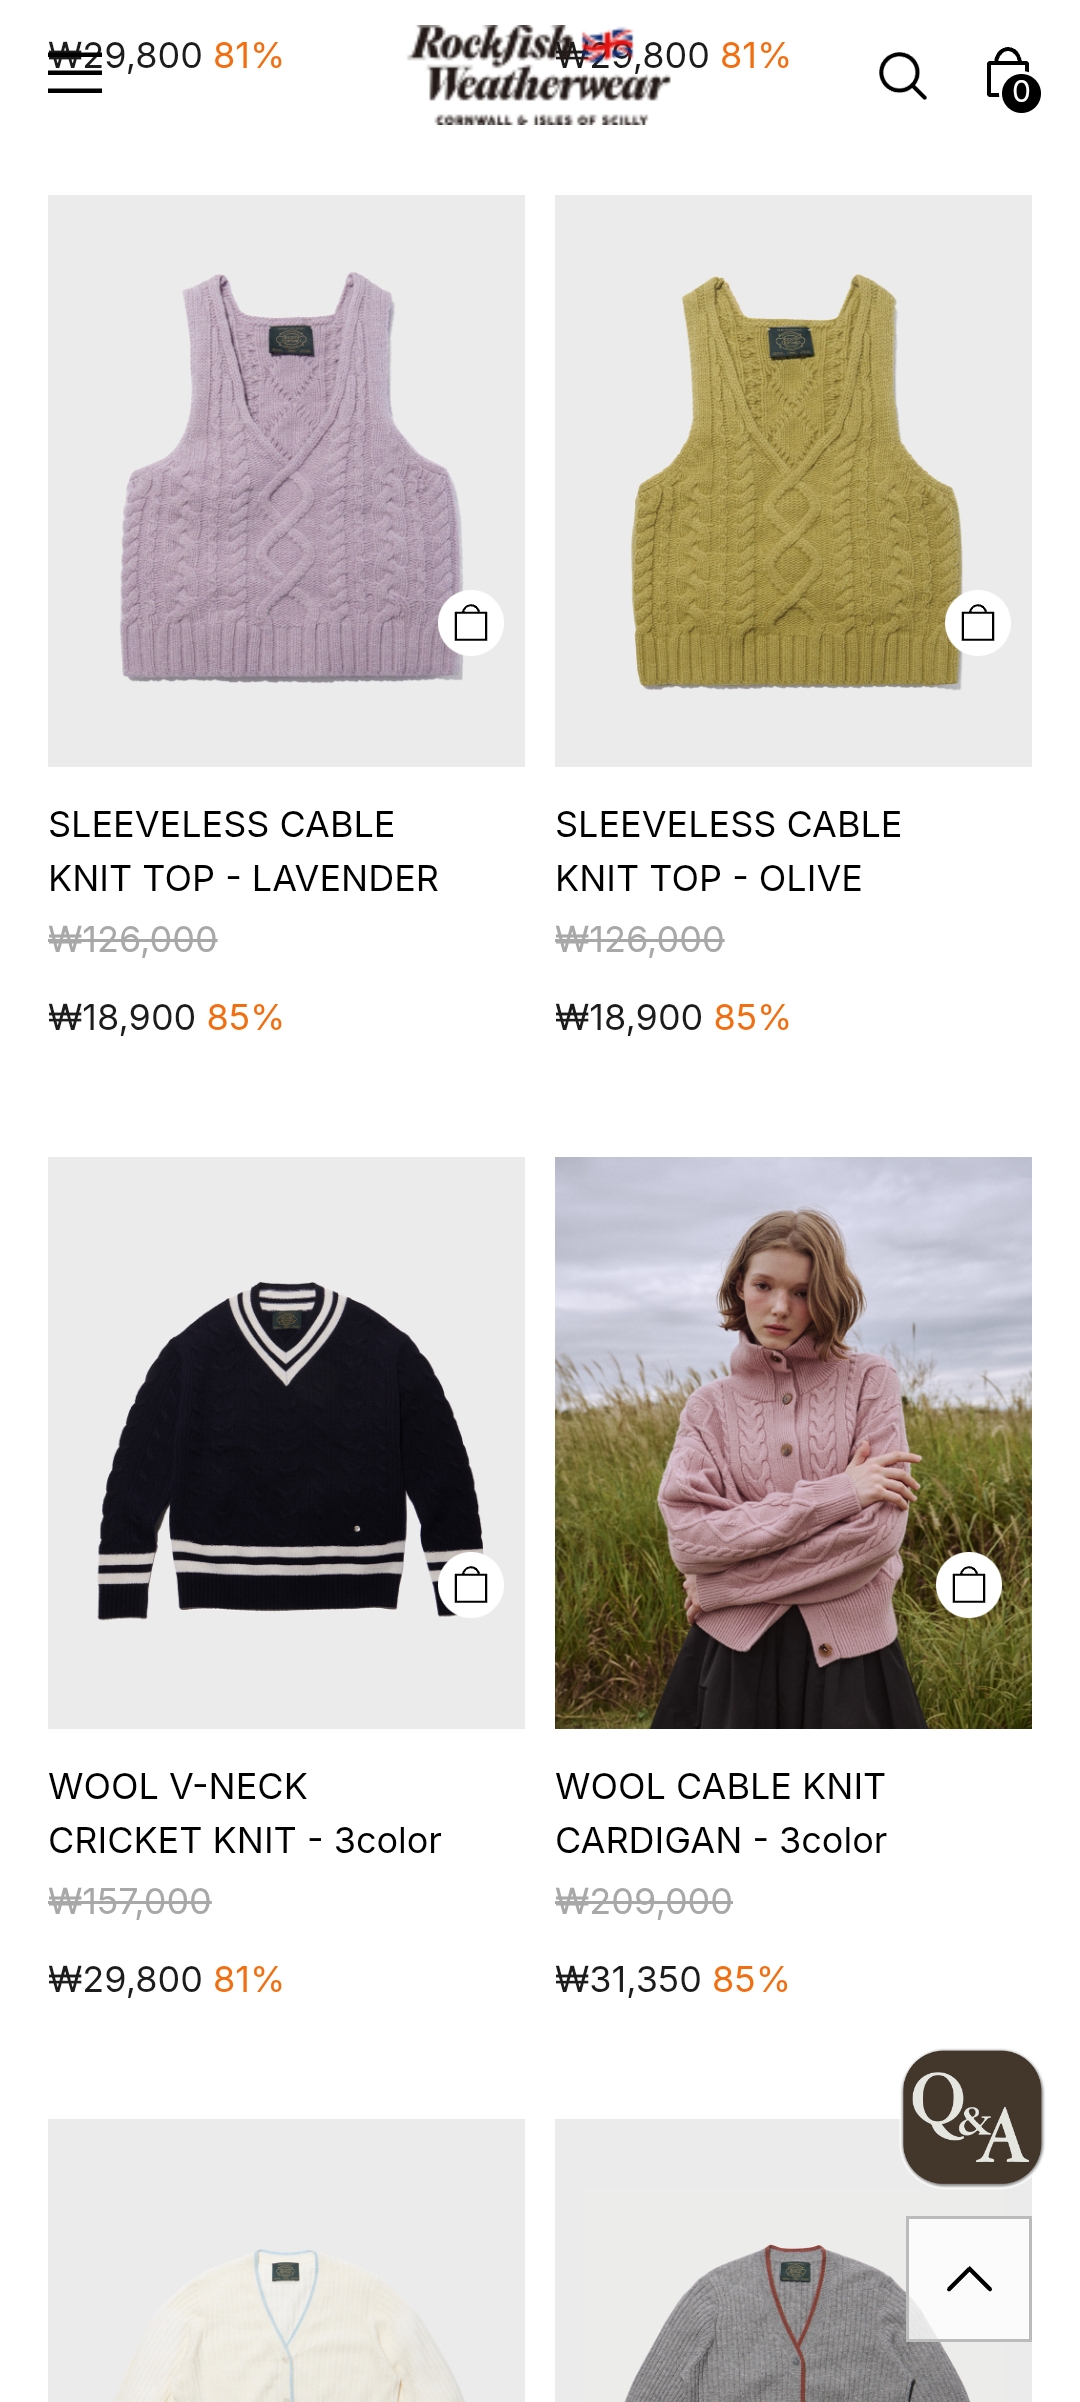View olive sleeveless knit product image
1080x2402 pixels.
[793, 481]
